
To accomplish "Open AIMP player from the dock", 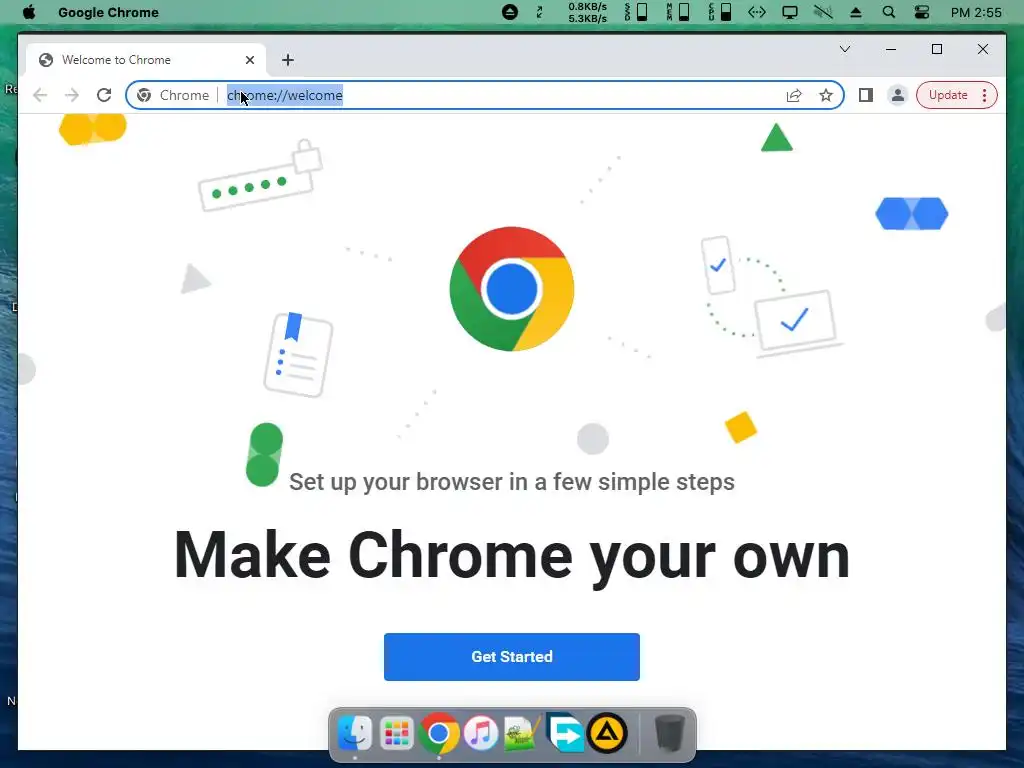I will 607,733.
